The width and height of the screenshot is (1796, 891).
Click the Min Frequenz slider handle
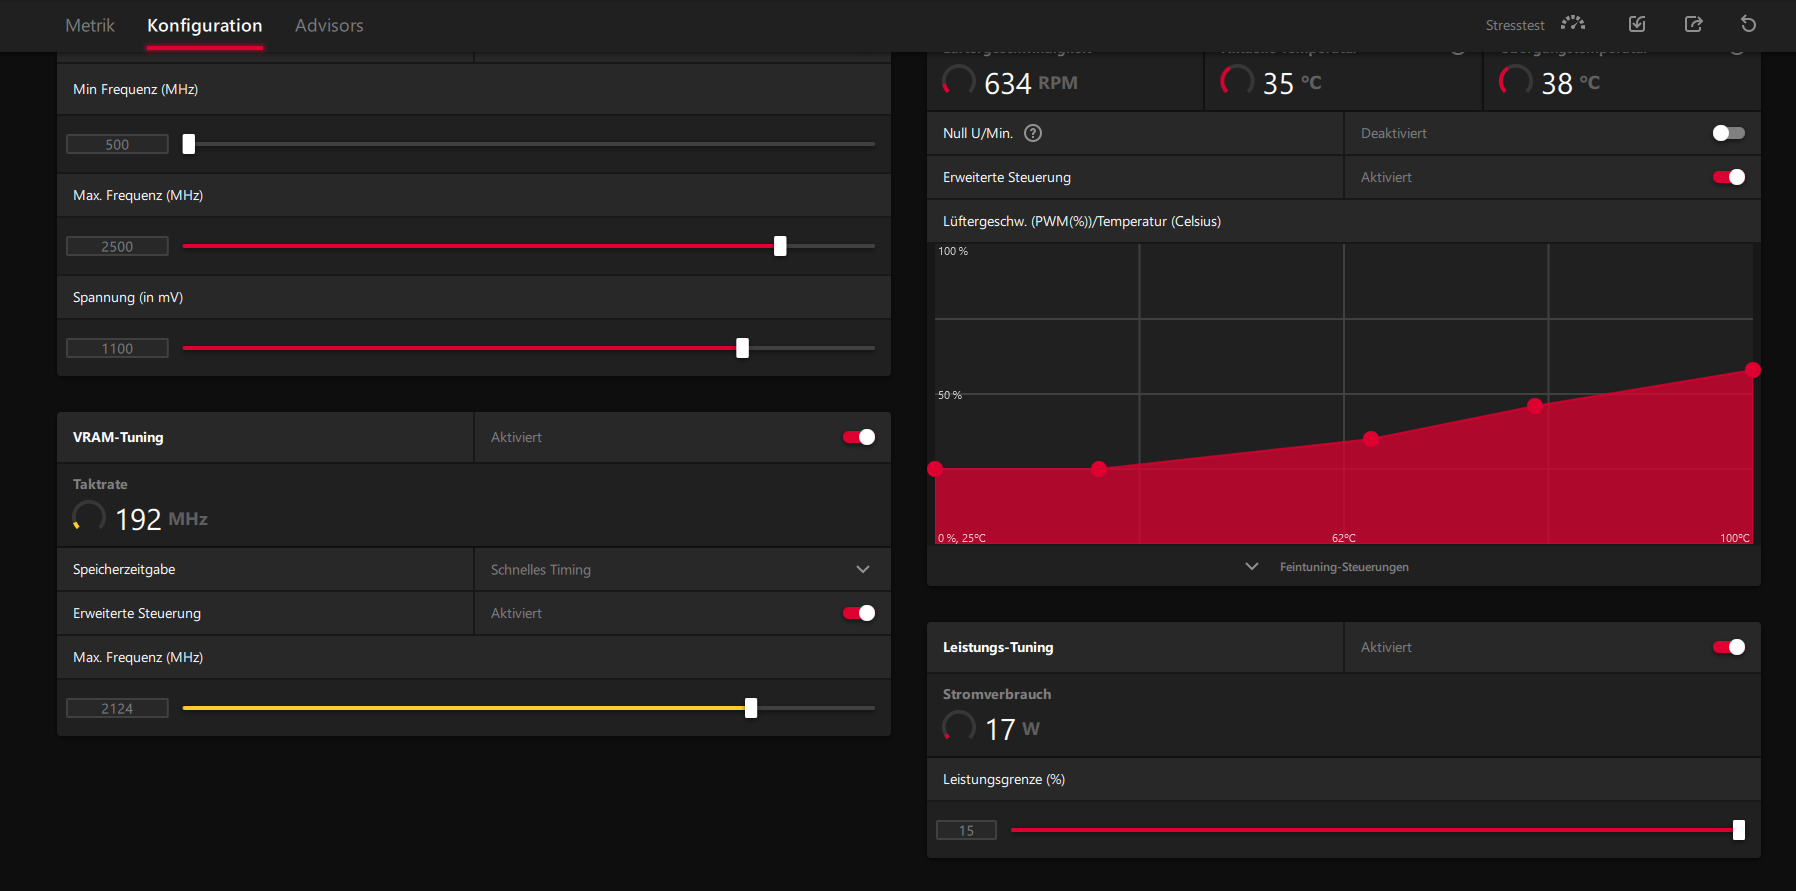[189, 144]
